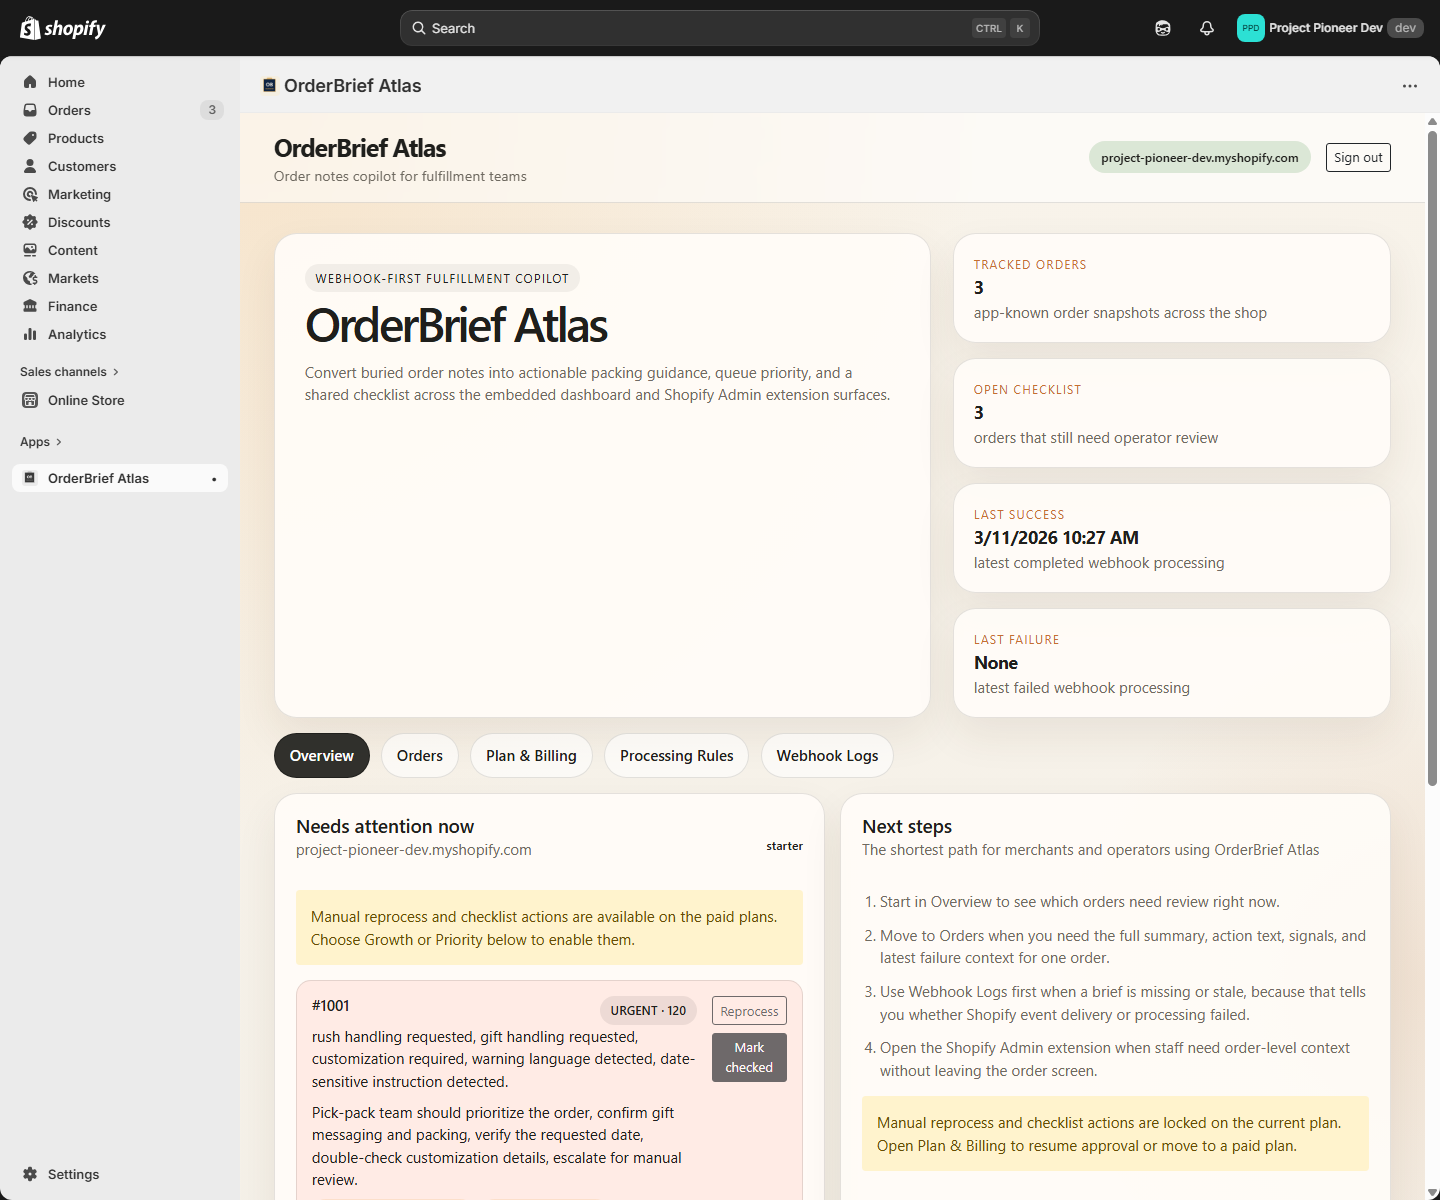
Task: Open the Processing Rules tab
Action: (677, 756)
